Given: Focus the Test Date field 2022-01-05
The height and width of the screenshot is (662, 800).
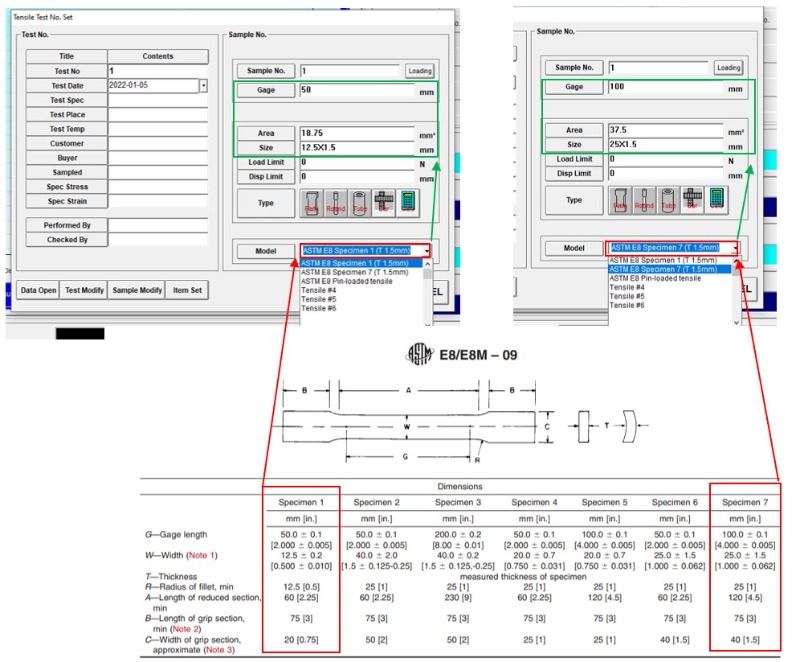Looking at the screenshot, I should click(153, 85).
